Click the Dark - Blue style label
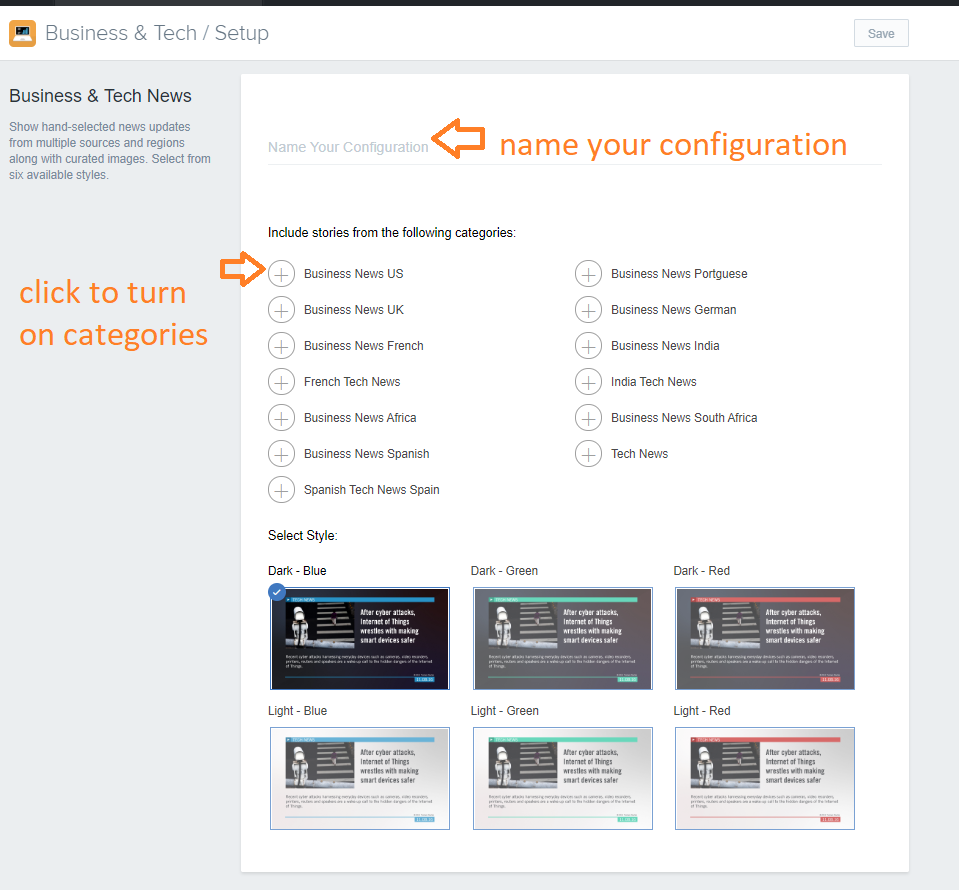Screen dimensions: 959x890 [x=297, y=571]
